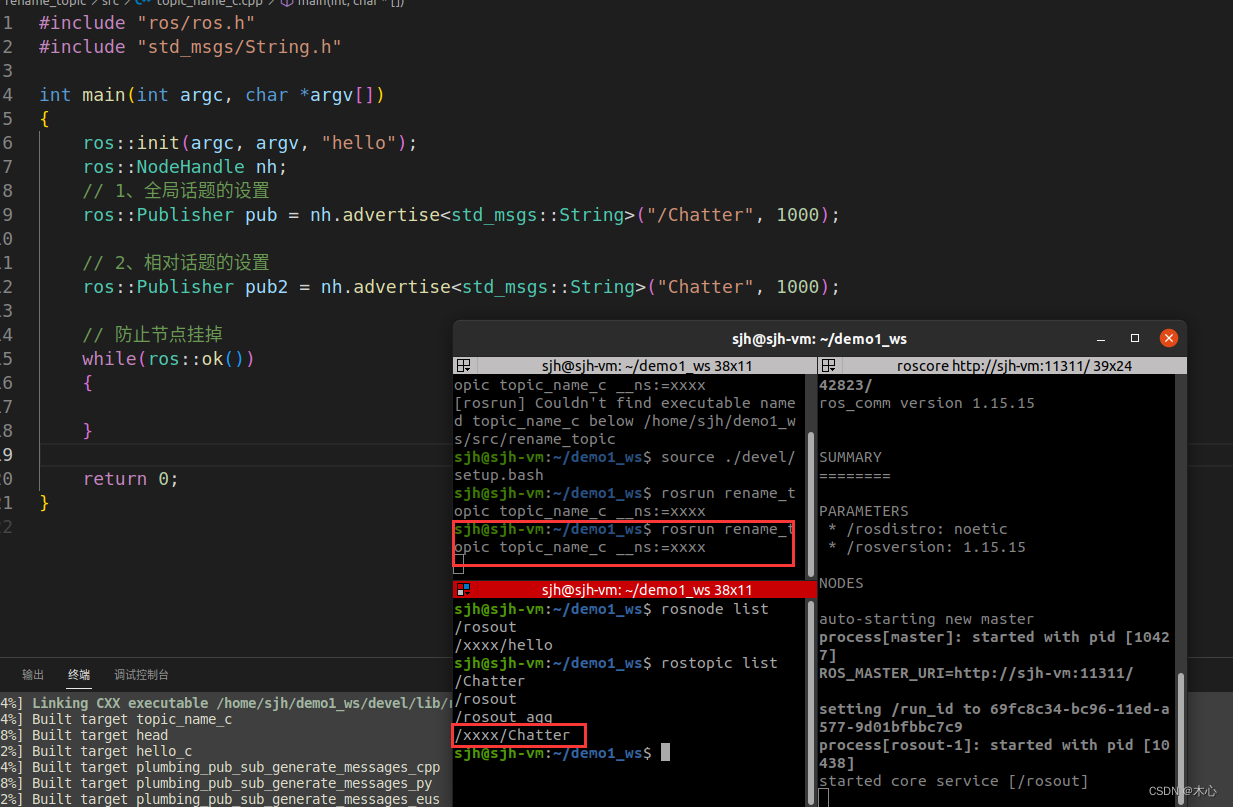Open grouping menu icon of top-left terminal pane
Screen dimensions: 1233x807
463,366
